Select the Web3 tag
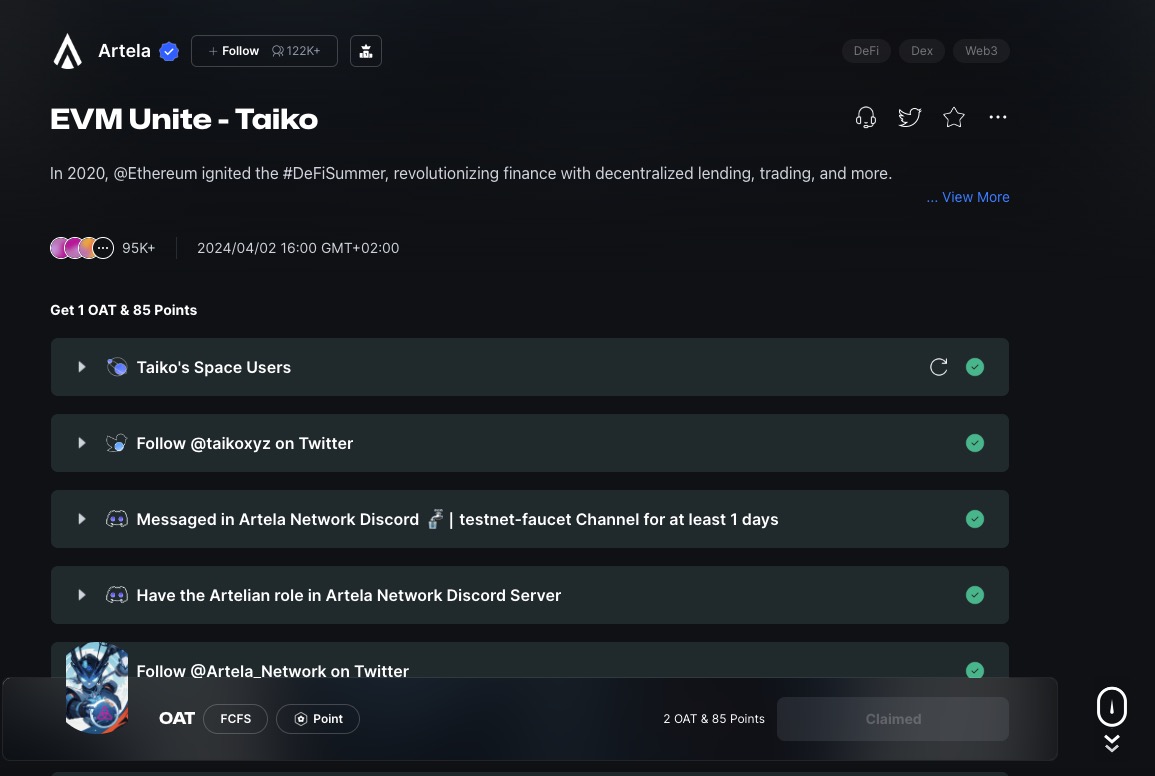 [x=980, y=51]
